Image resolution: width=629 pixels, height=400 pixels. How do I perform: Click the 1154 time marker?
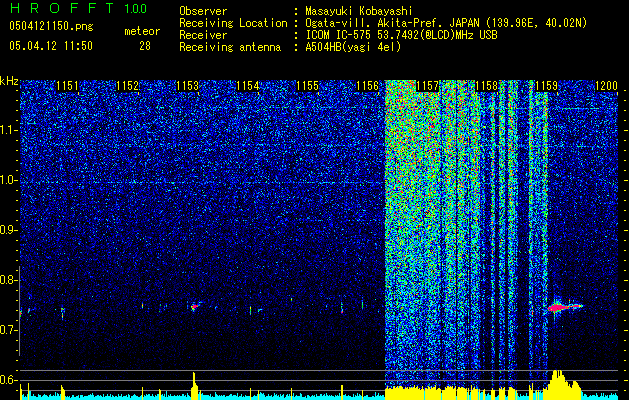click(x=248, y=86)
